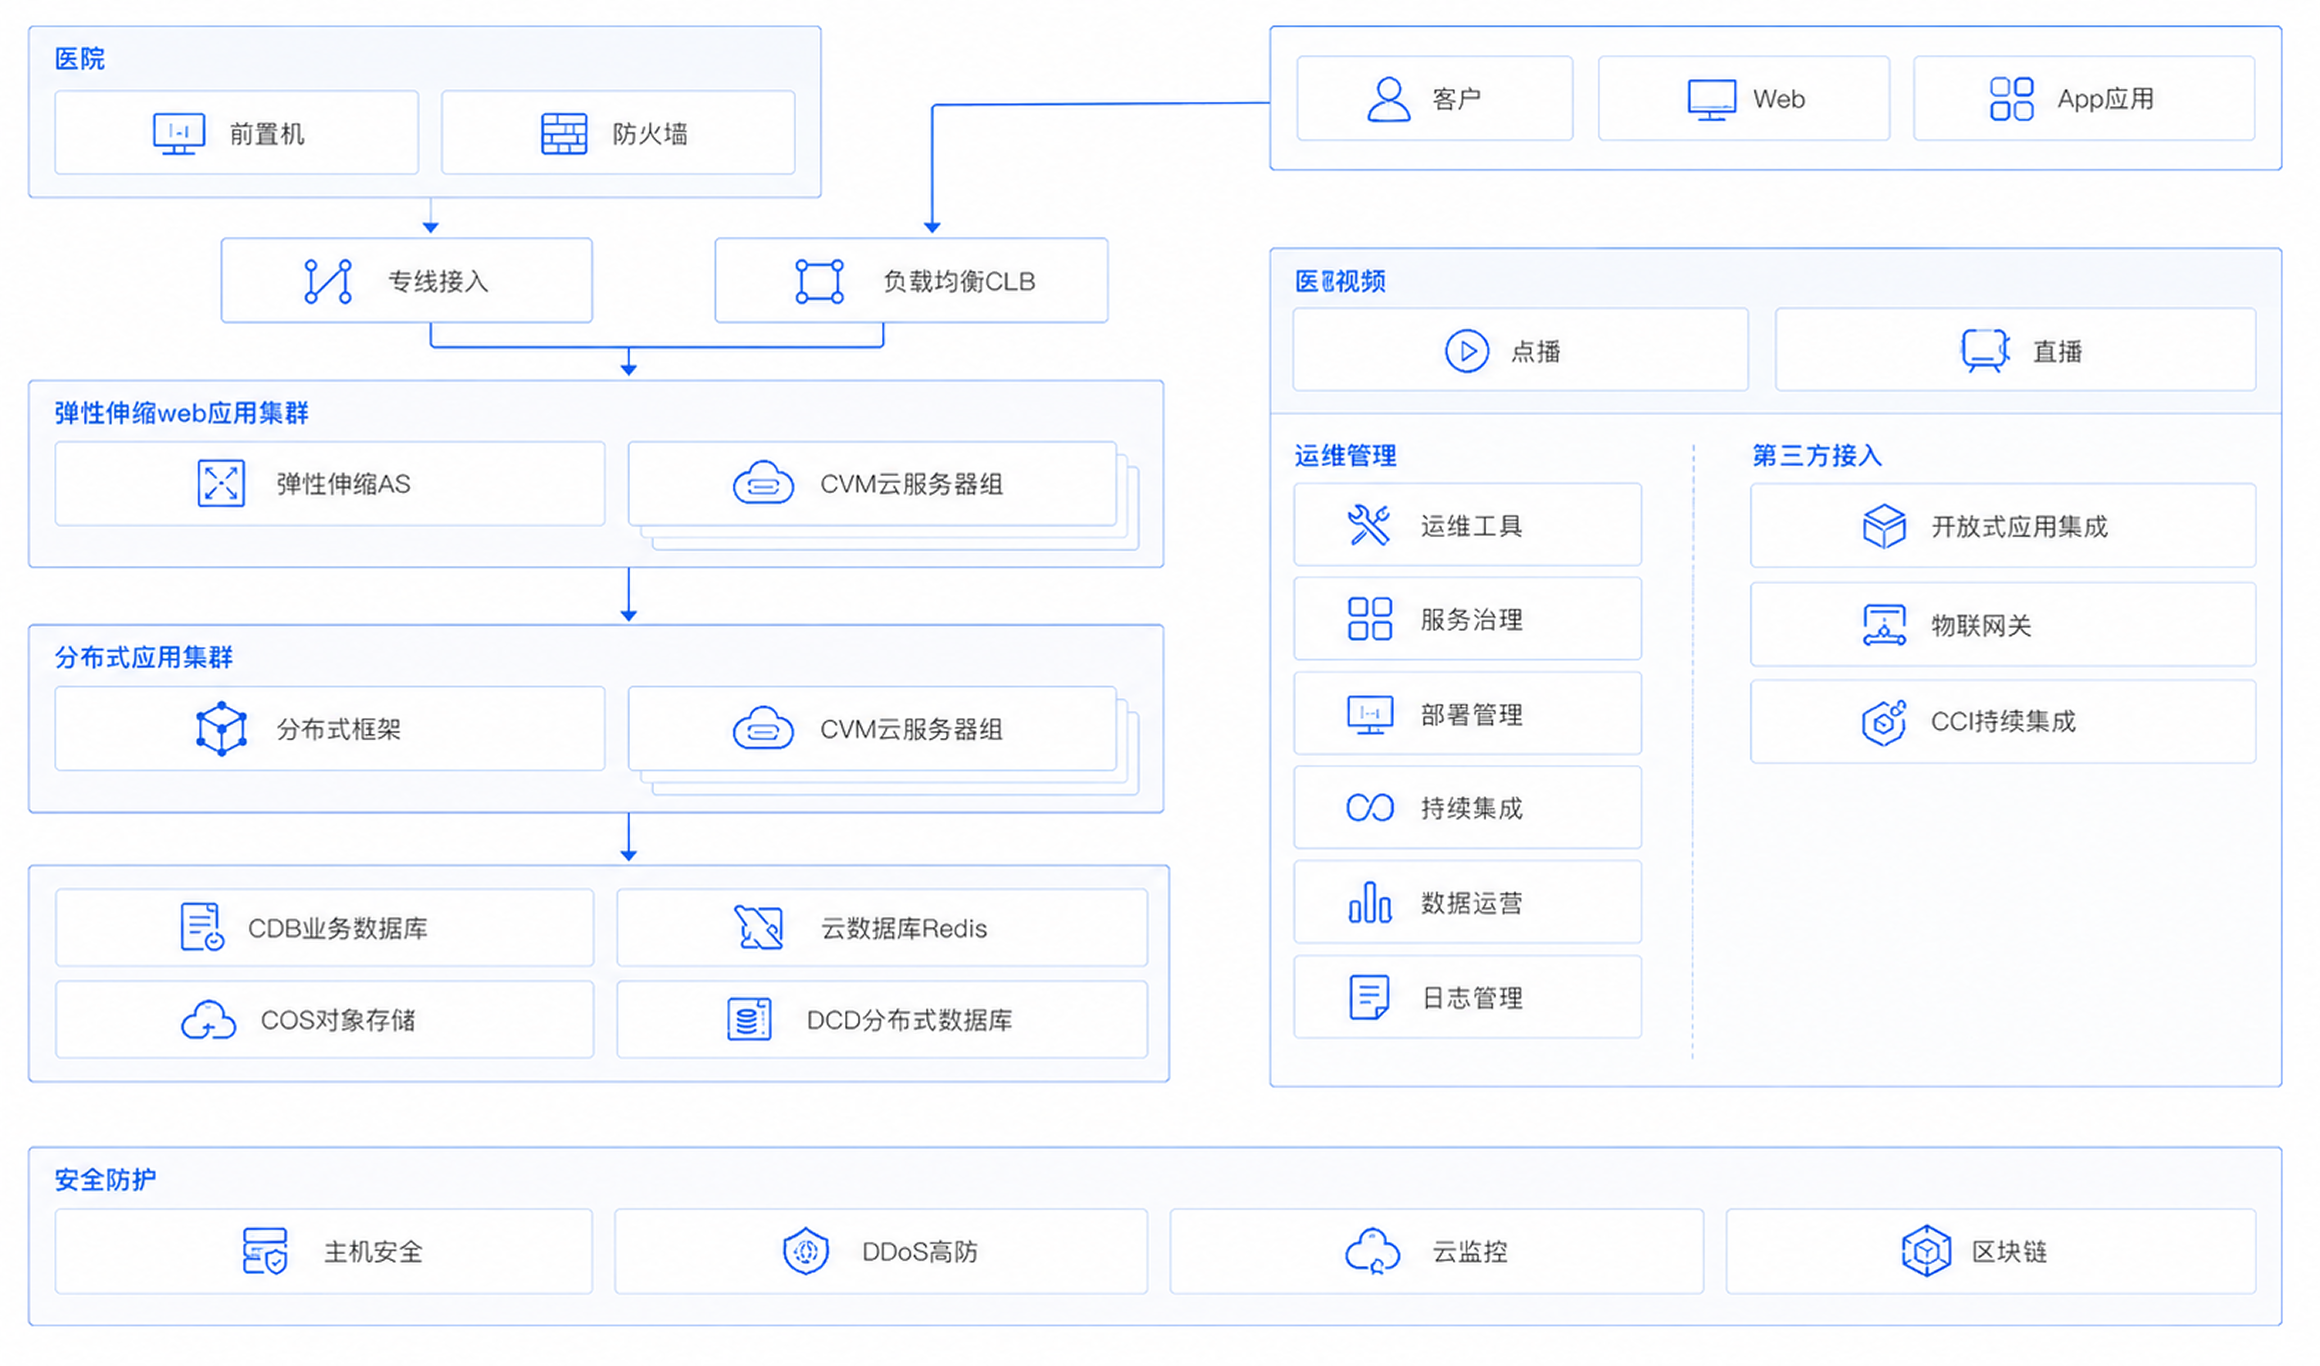
Task: Click the COS对象存储 label text
Action: tap(338, 1020)
